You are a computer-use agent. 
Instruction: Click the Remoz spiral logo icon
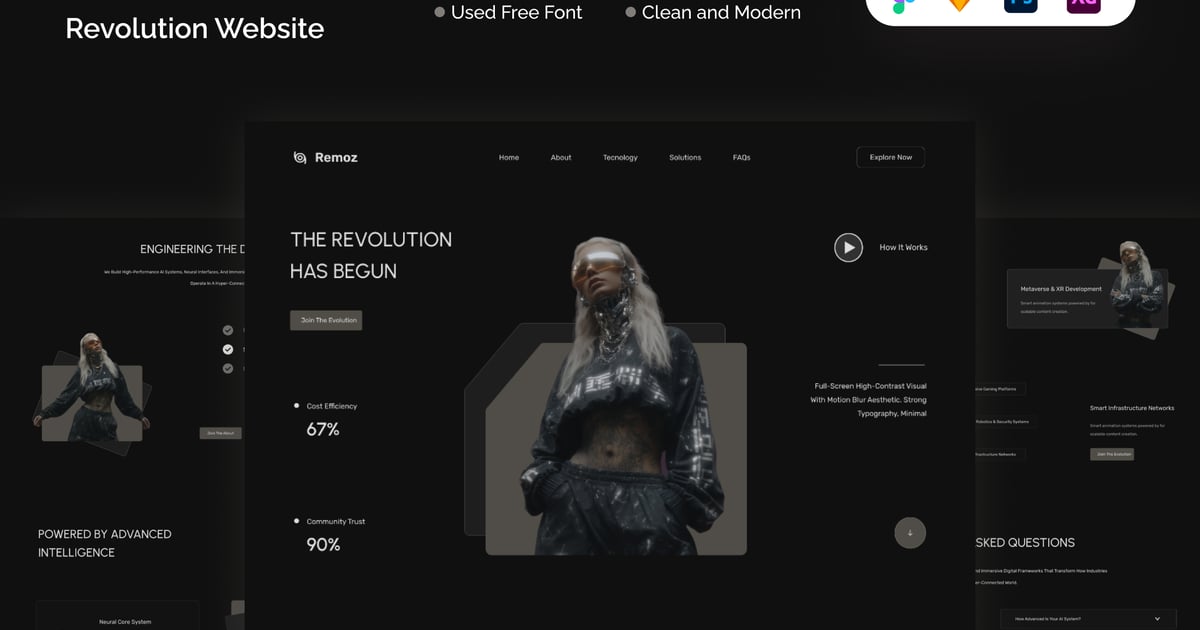pos(300,157)
